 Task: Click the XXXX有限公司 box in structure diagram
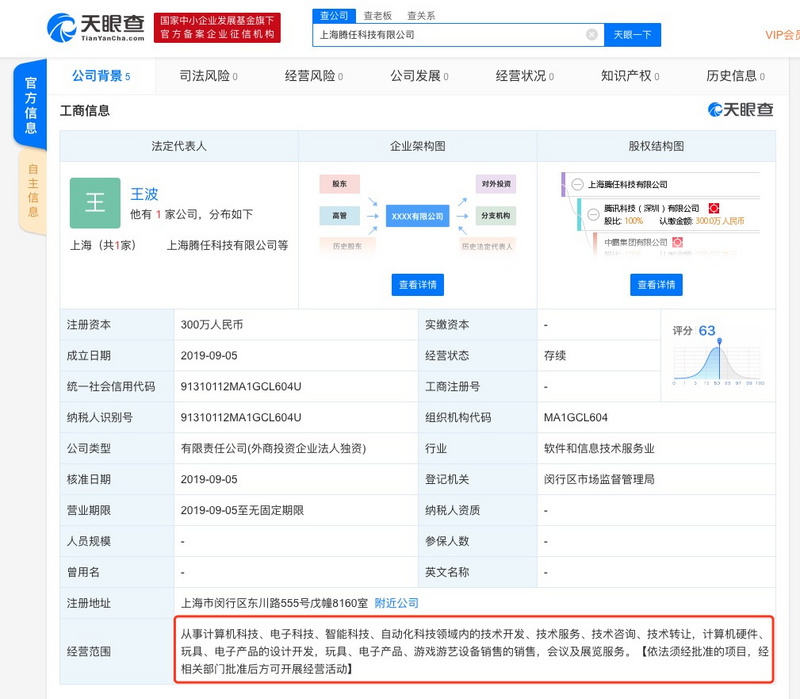(x=417, y=216)
